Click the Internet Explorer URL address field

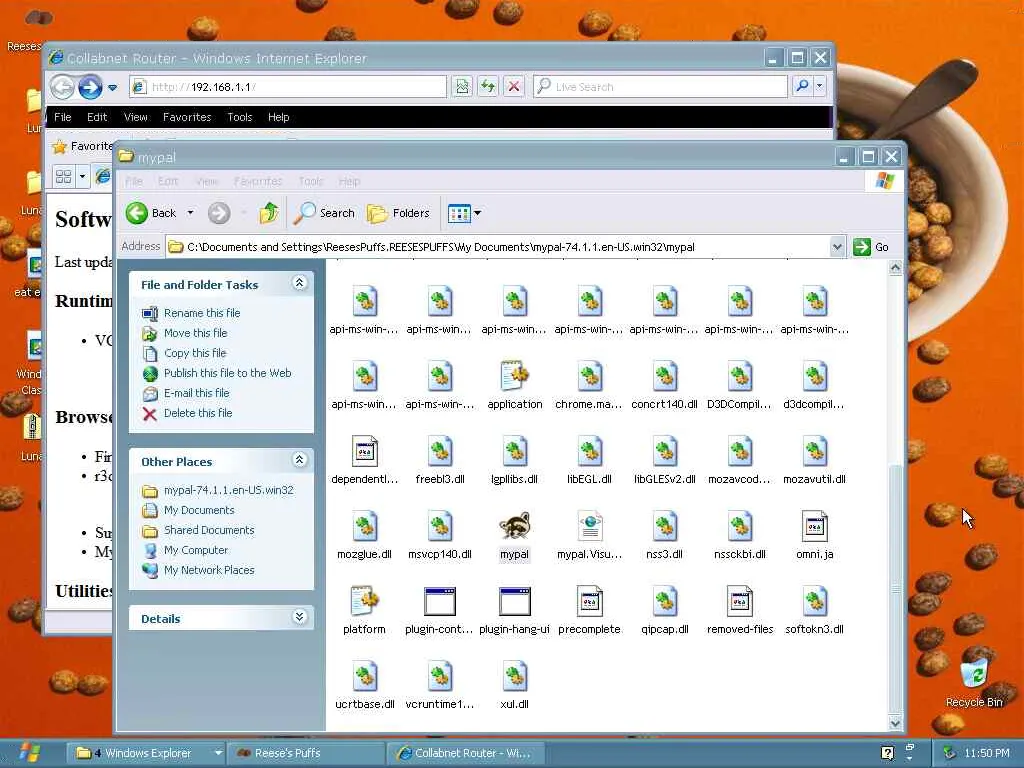click(288, 86)
